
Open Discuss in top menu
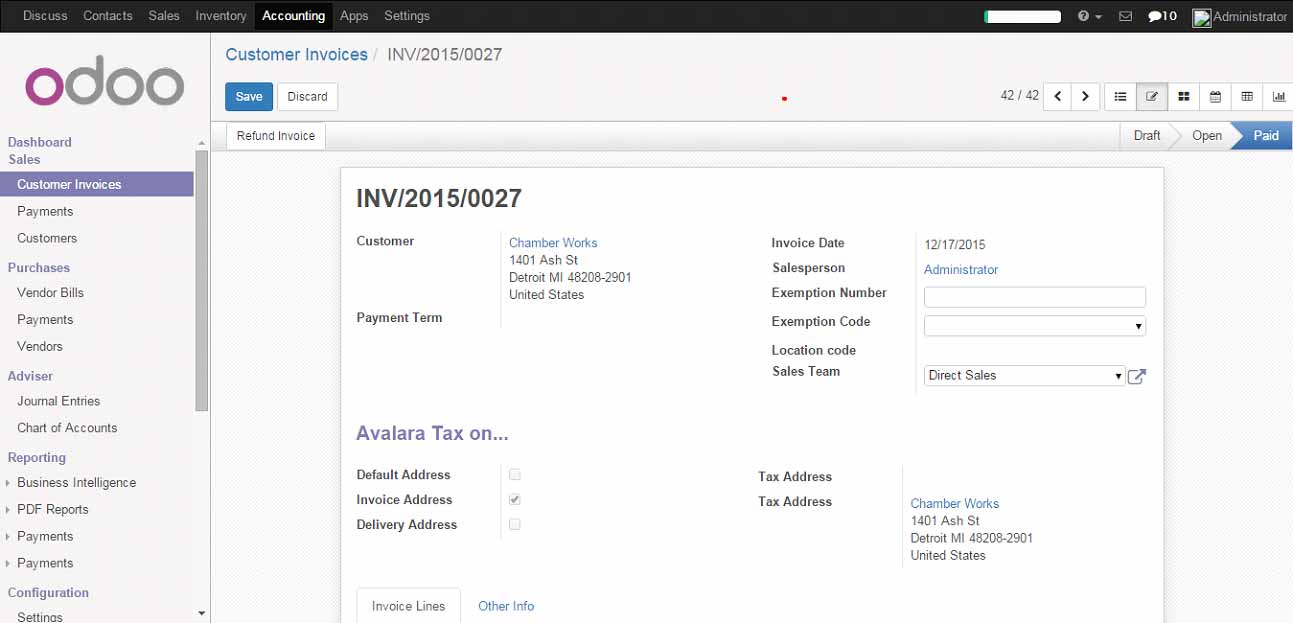point(45,16)
